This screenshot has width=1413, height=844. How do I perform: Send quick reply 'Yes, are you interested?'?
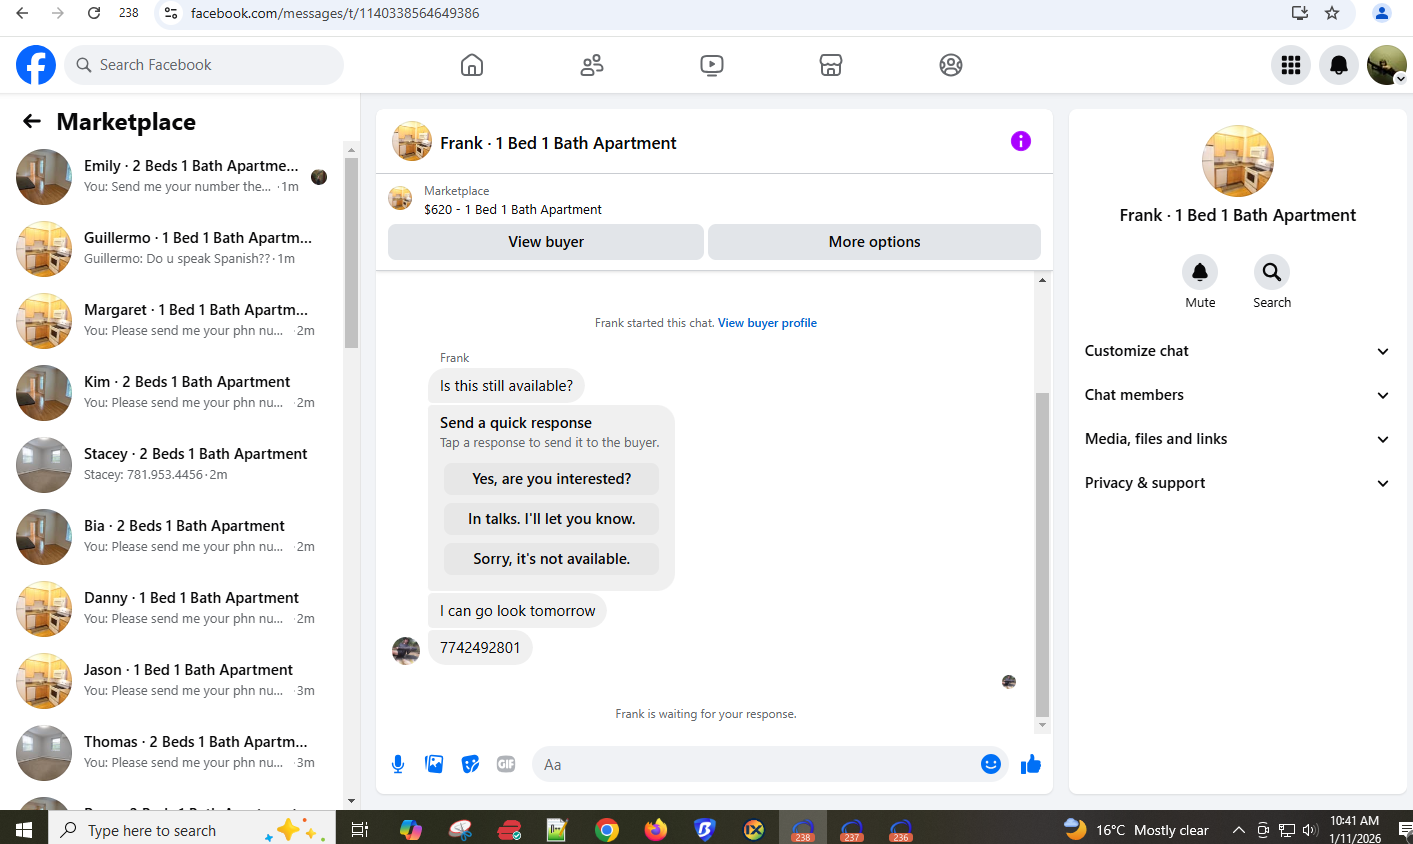(552, 479)
